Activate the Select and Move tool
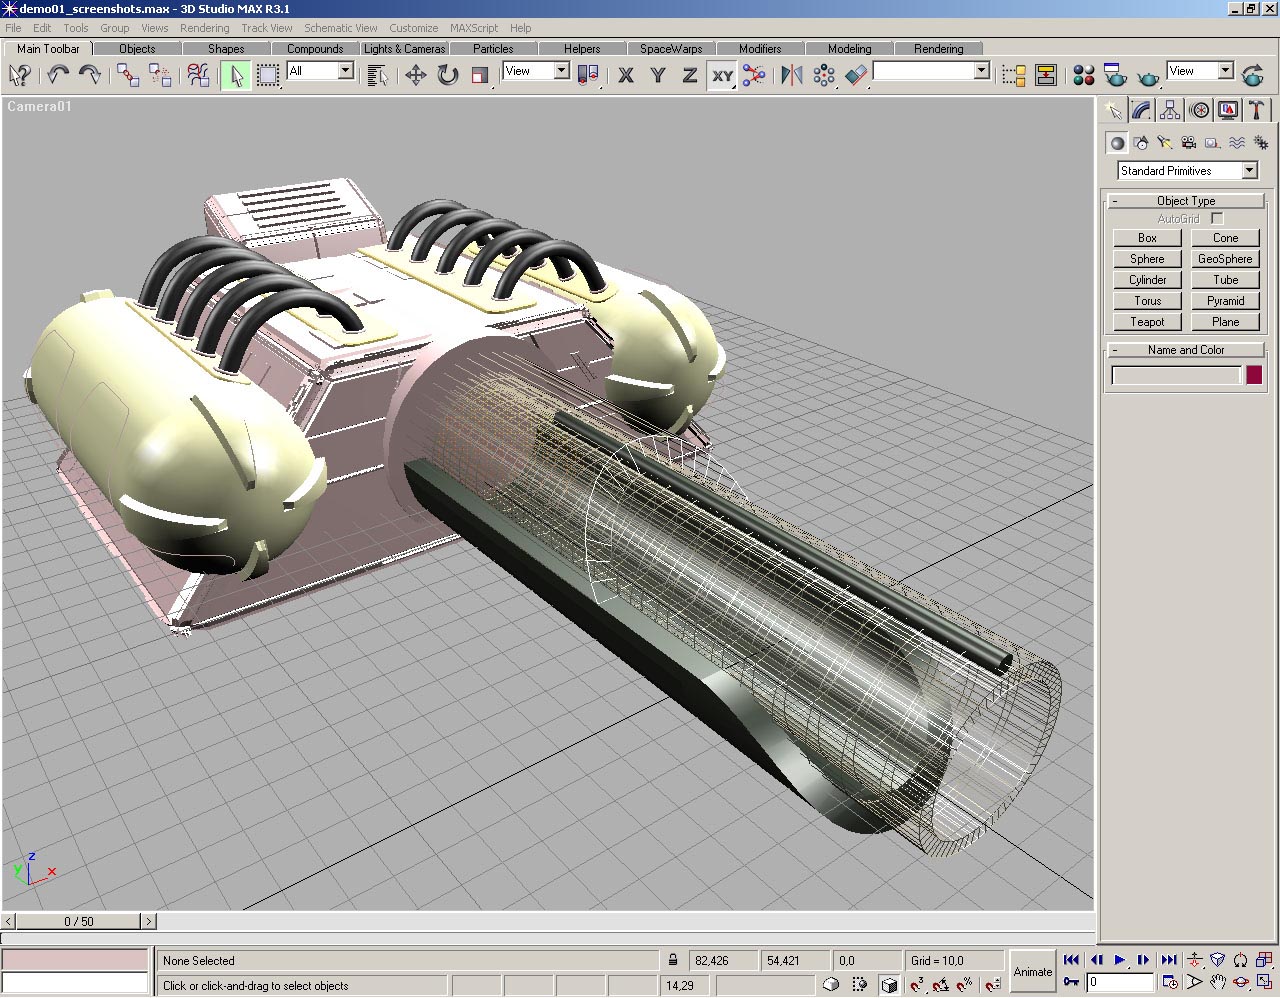Image resolution: width=1280 pixels, height=998 pixels. [415, 75]
